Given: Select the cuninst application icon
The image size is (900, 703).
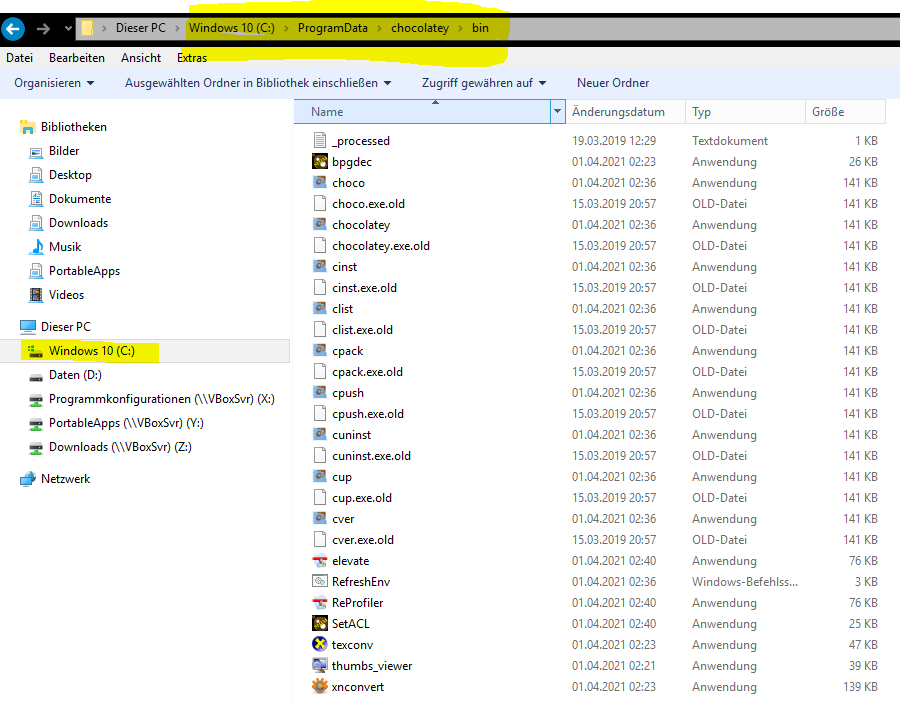Looking at the screenshot, I should pyautogui.click(x=320, y=434).
